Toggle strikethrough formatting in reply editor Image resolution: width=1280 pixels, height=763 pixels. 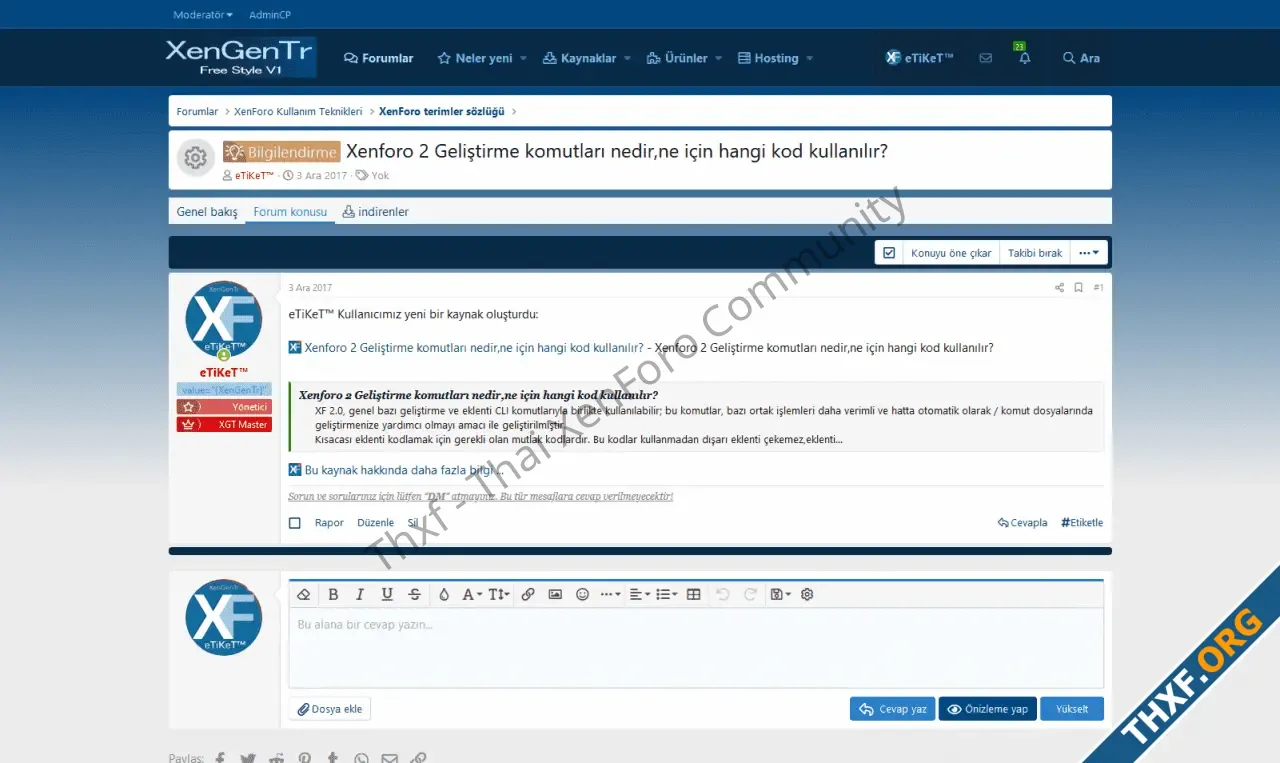point(415,594)
